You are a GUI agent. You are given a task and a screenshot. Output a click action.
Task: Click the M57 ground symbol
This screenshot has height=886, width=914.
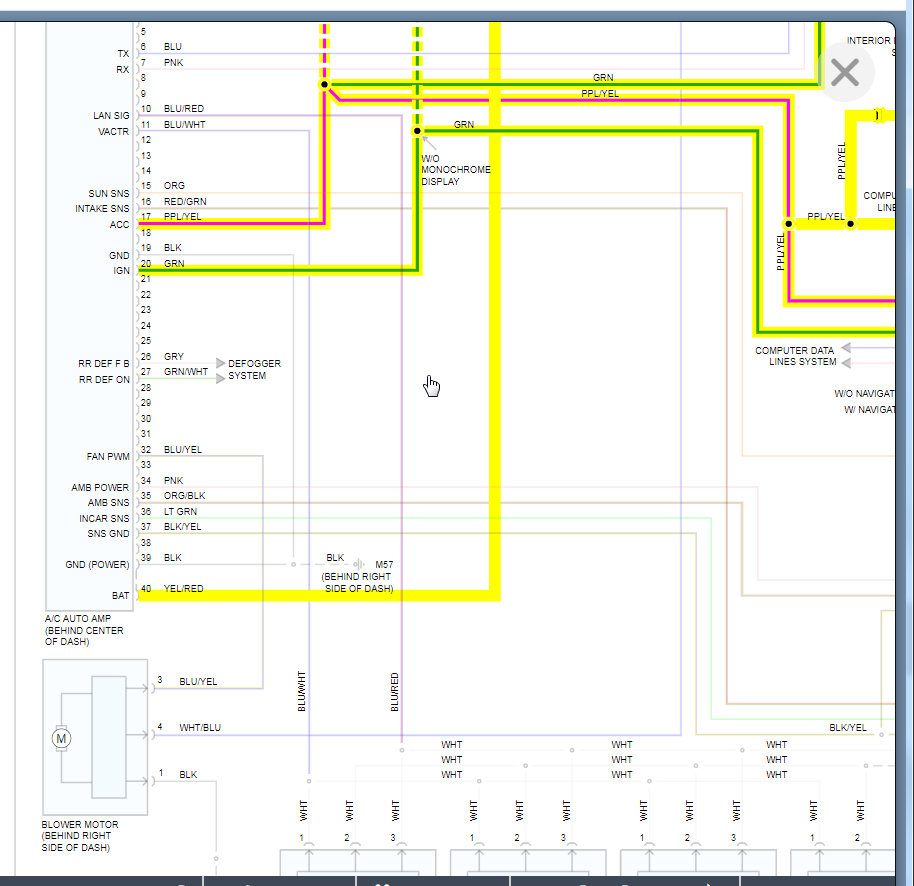tap(359, 564)
